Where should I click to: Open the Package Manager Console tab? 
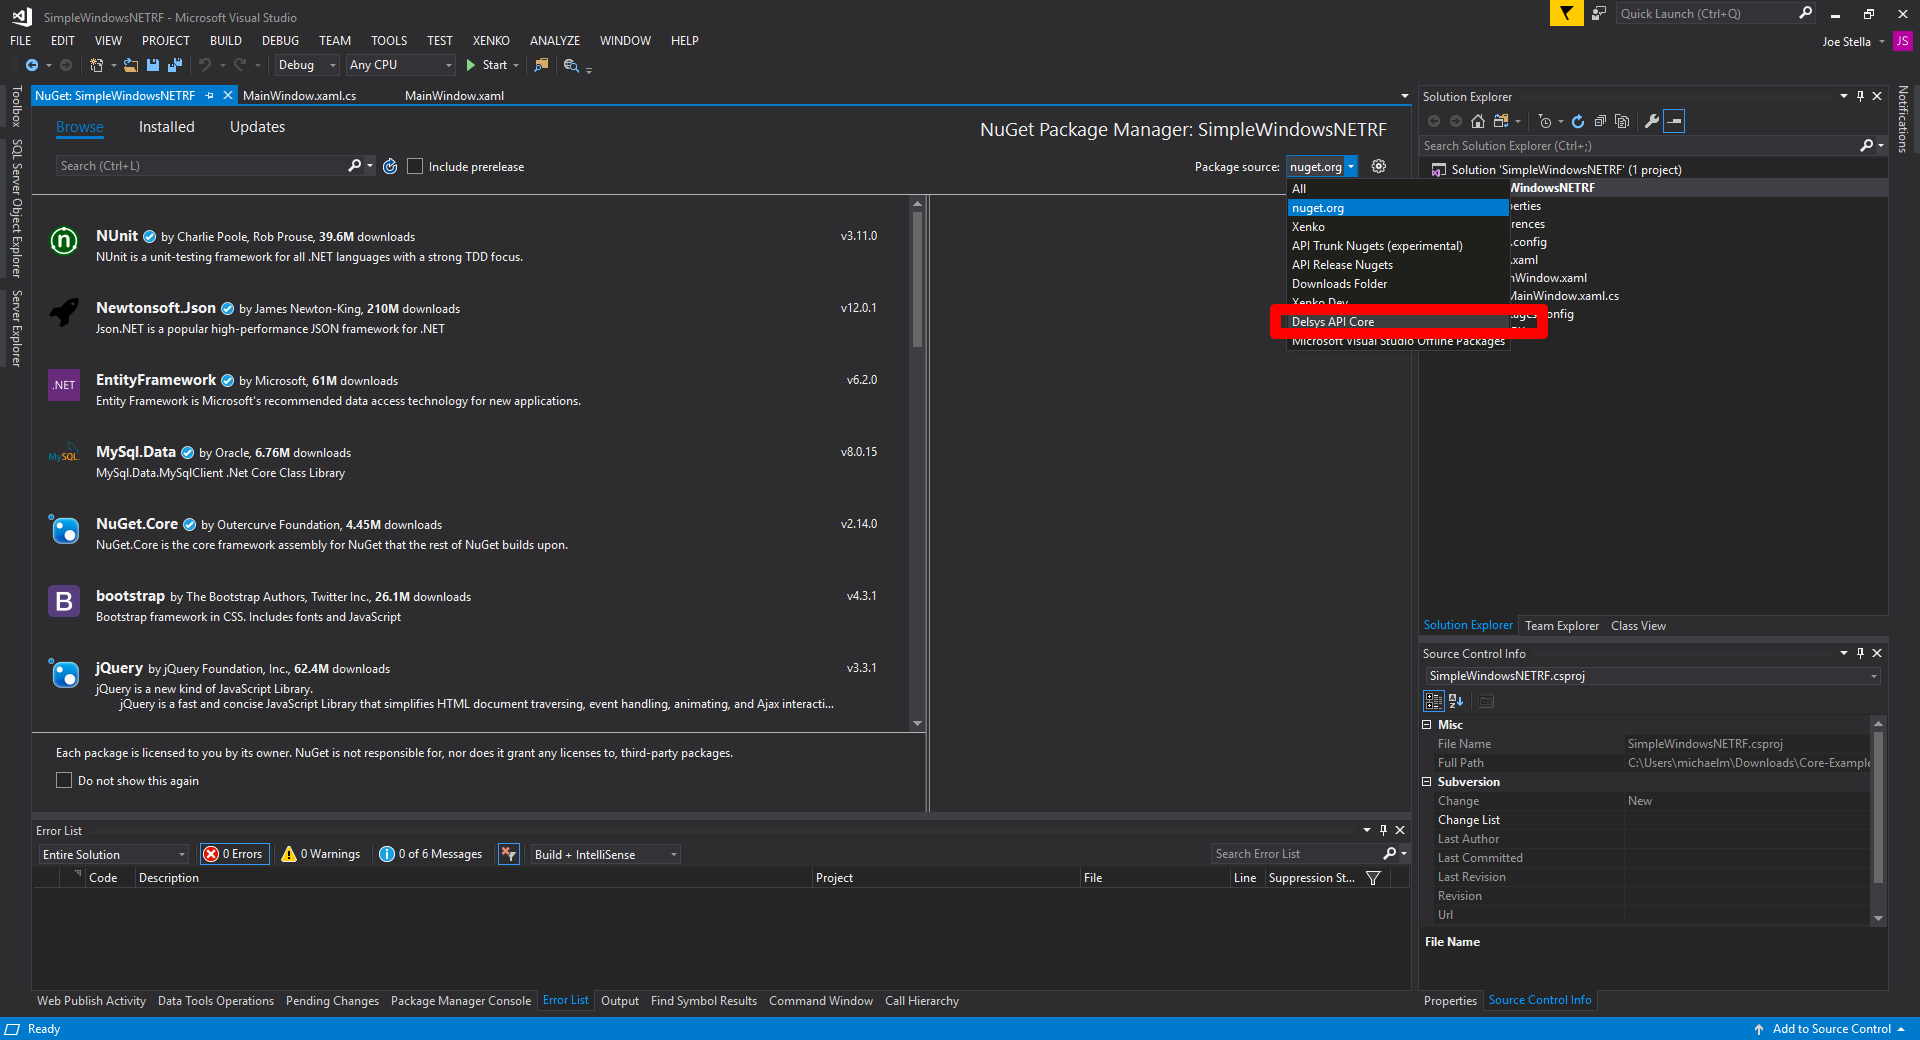coord(461,1001)
